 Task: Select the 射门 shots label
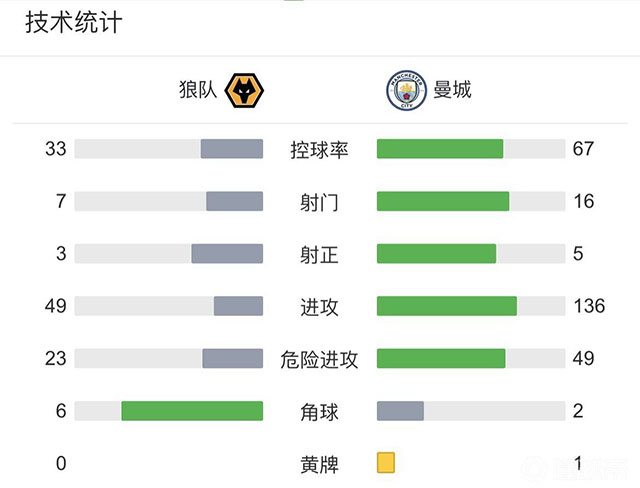[319, 202]
